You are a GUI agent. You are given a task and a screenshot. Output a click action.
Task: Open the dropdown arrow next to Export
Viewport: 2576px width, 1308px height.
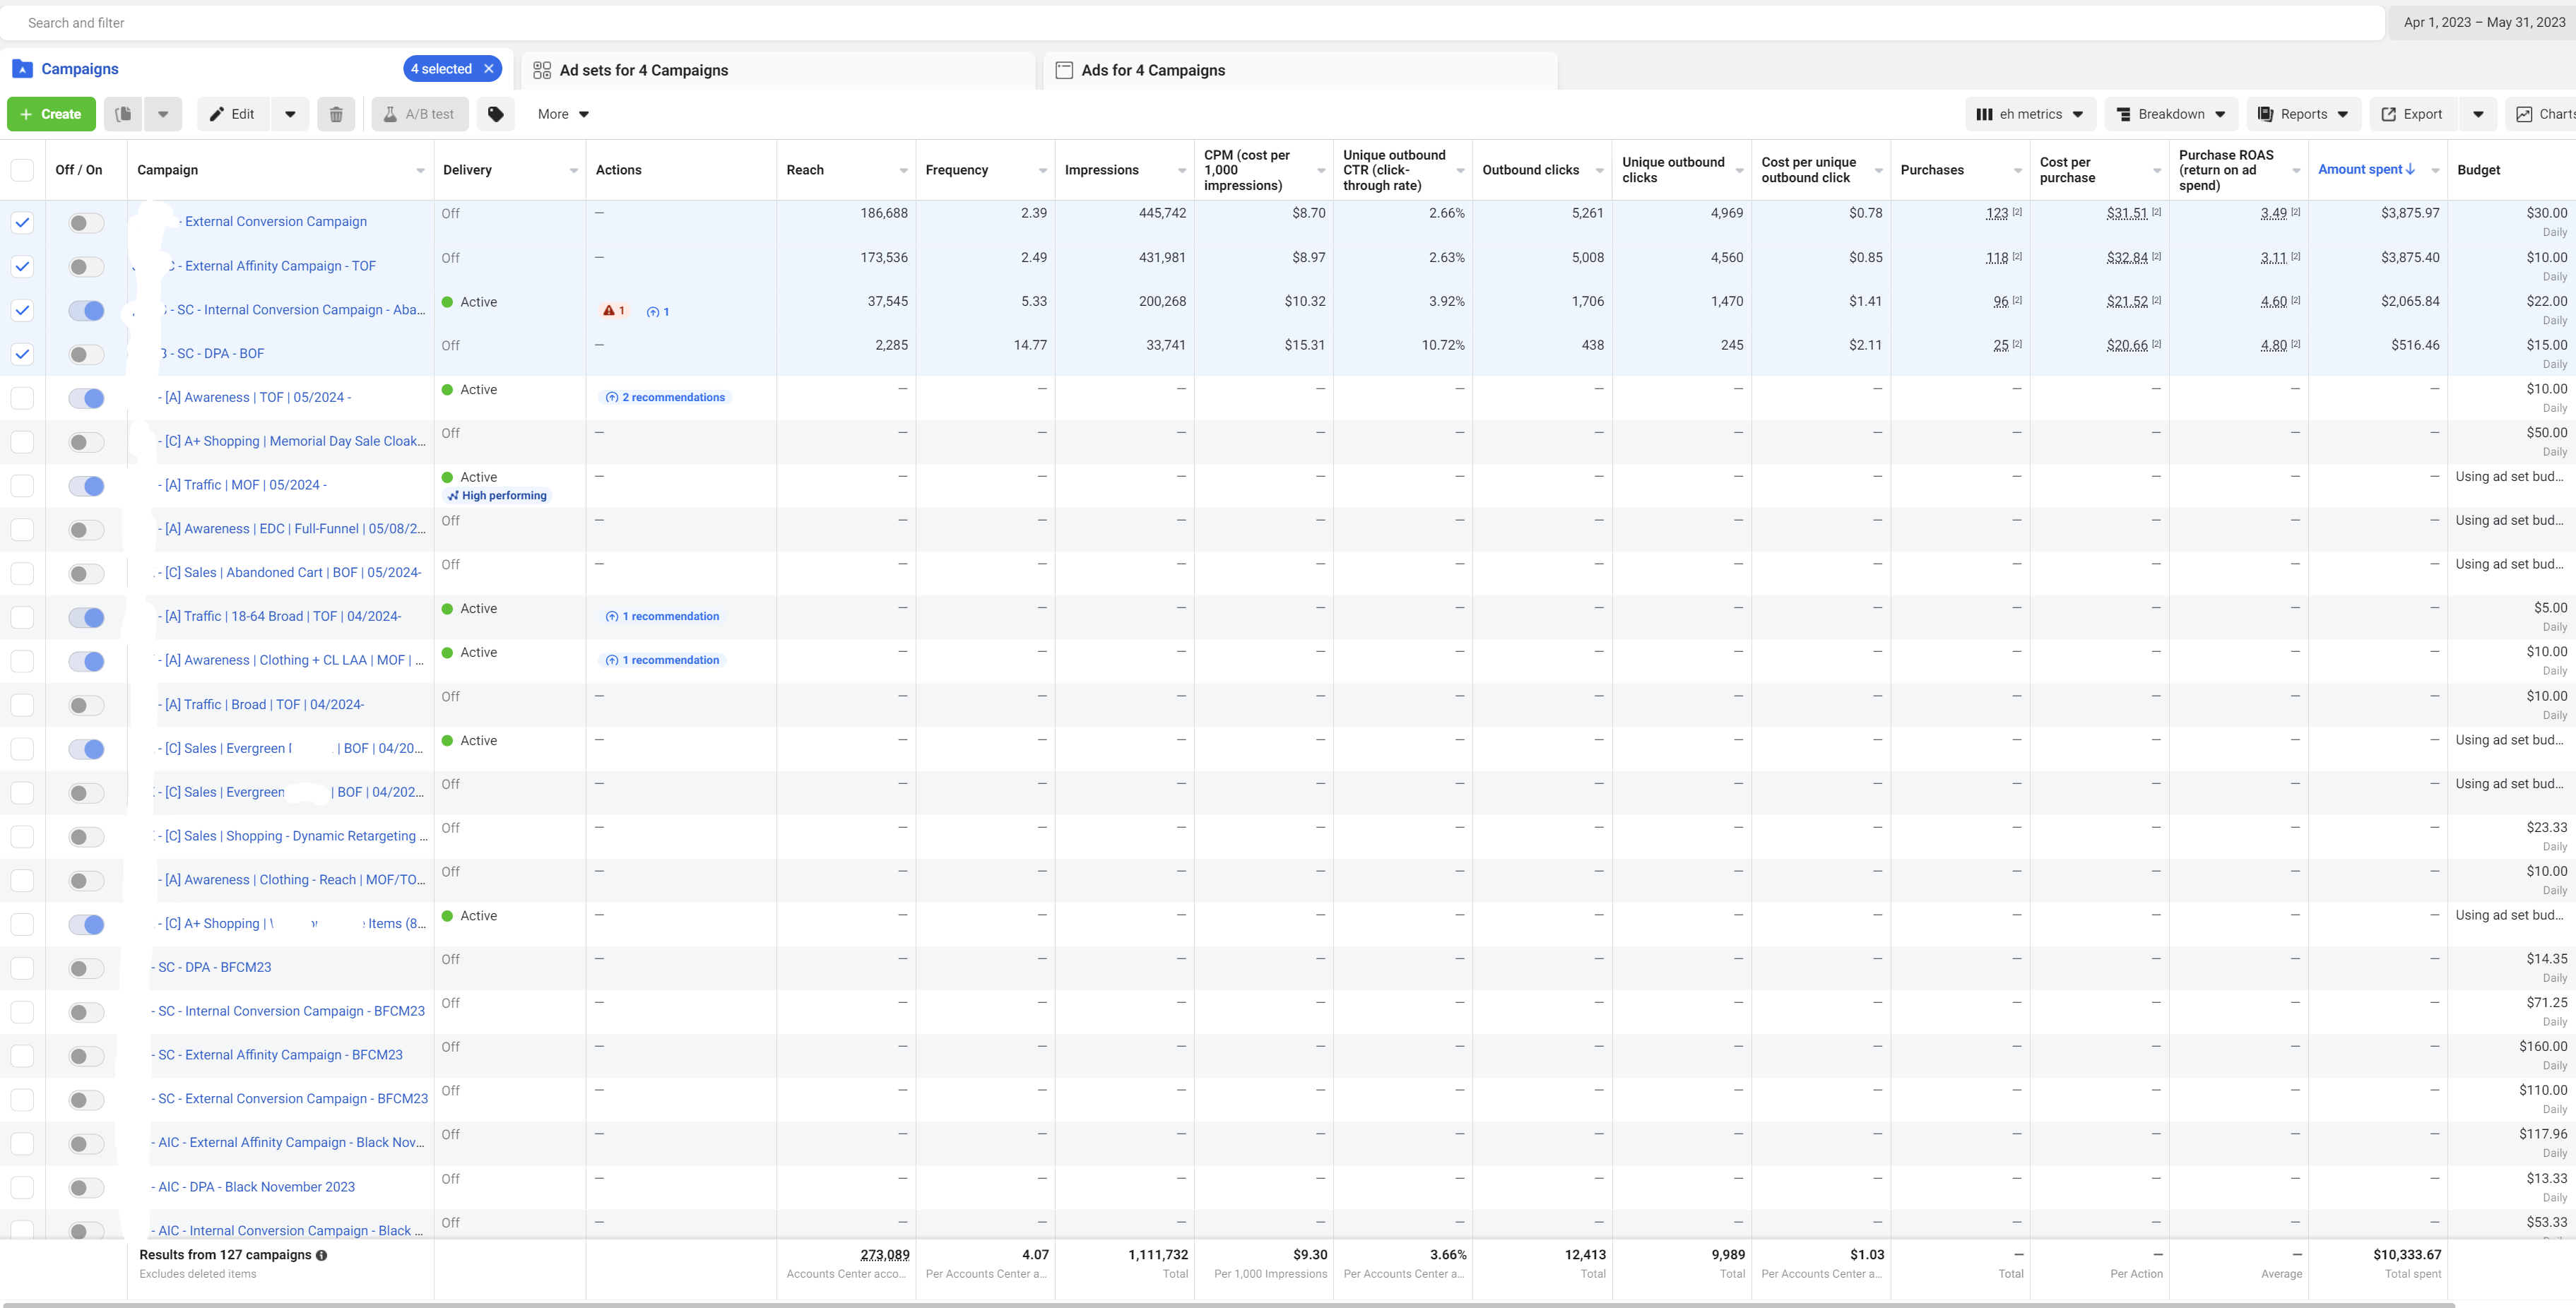pyautogui.click(x=2478, y=114)
